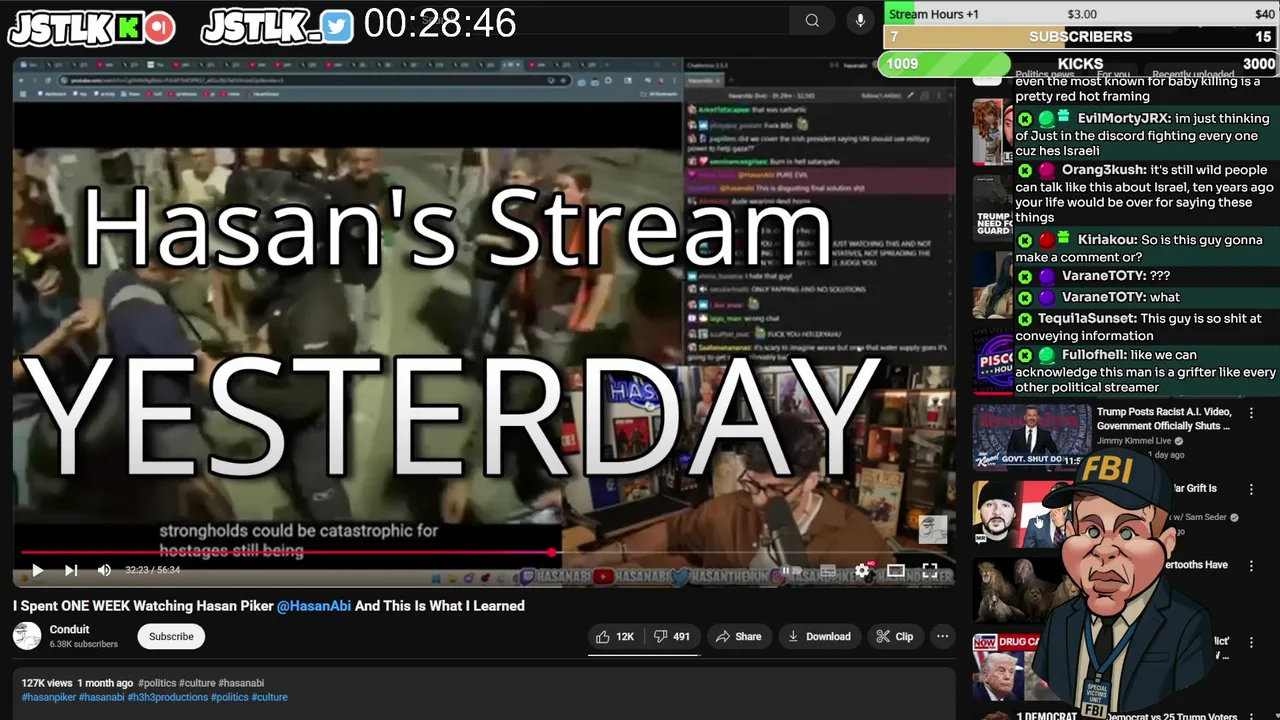The height and width of the screenshot is (720, 1280).
Task: Enter fullscreen mode
Action: coord(929,571)
